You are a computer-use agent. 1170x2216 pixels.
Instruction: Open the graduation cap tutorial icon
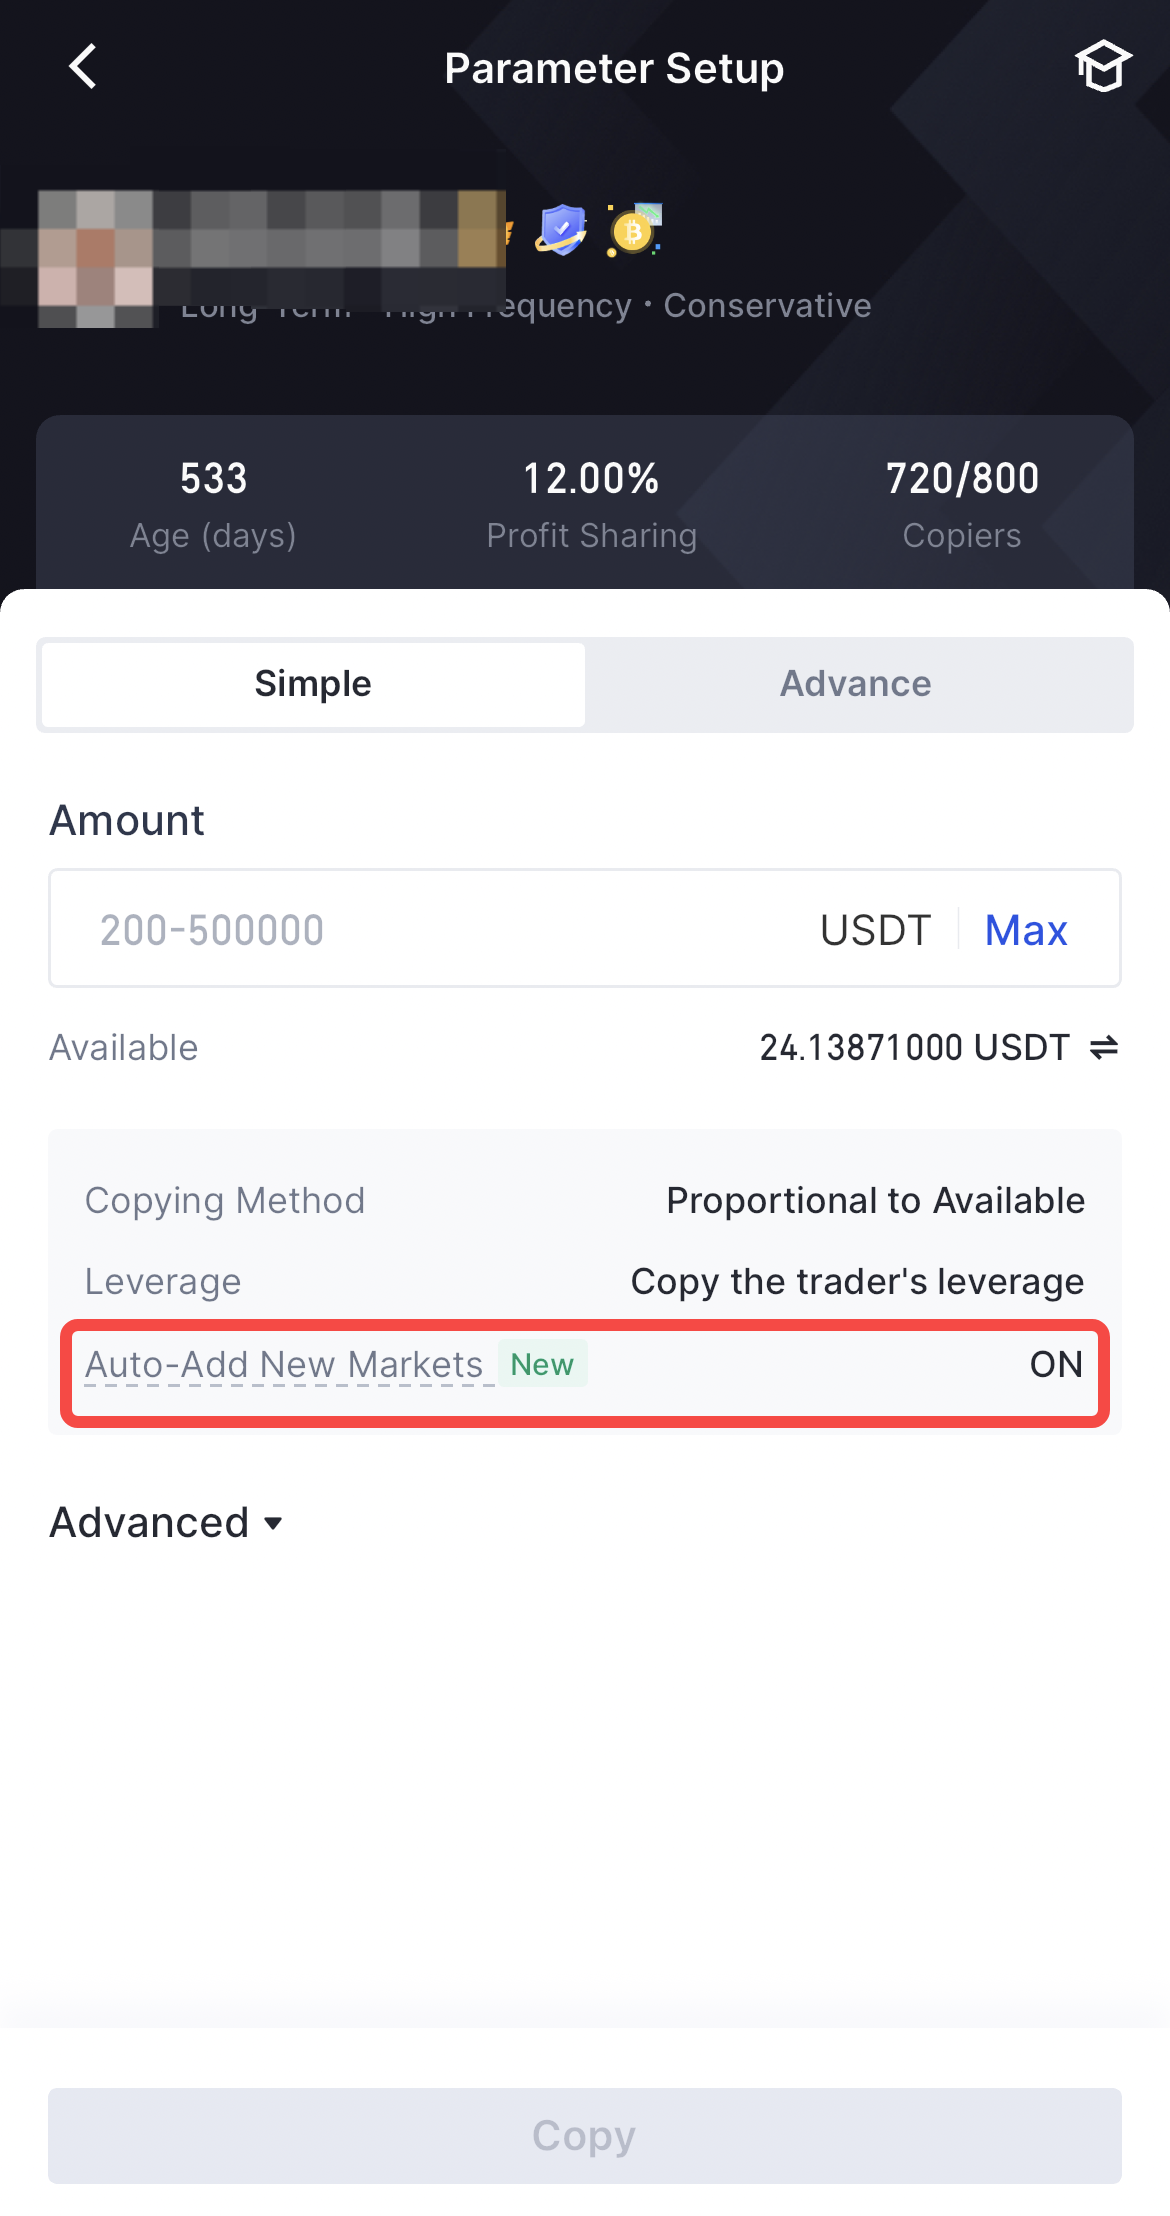point(1102,67)
